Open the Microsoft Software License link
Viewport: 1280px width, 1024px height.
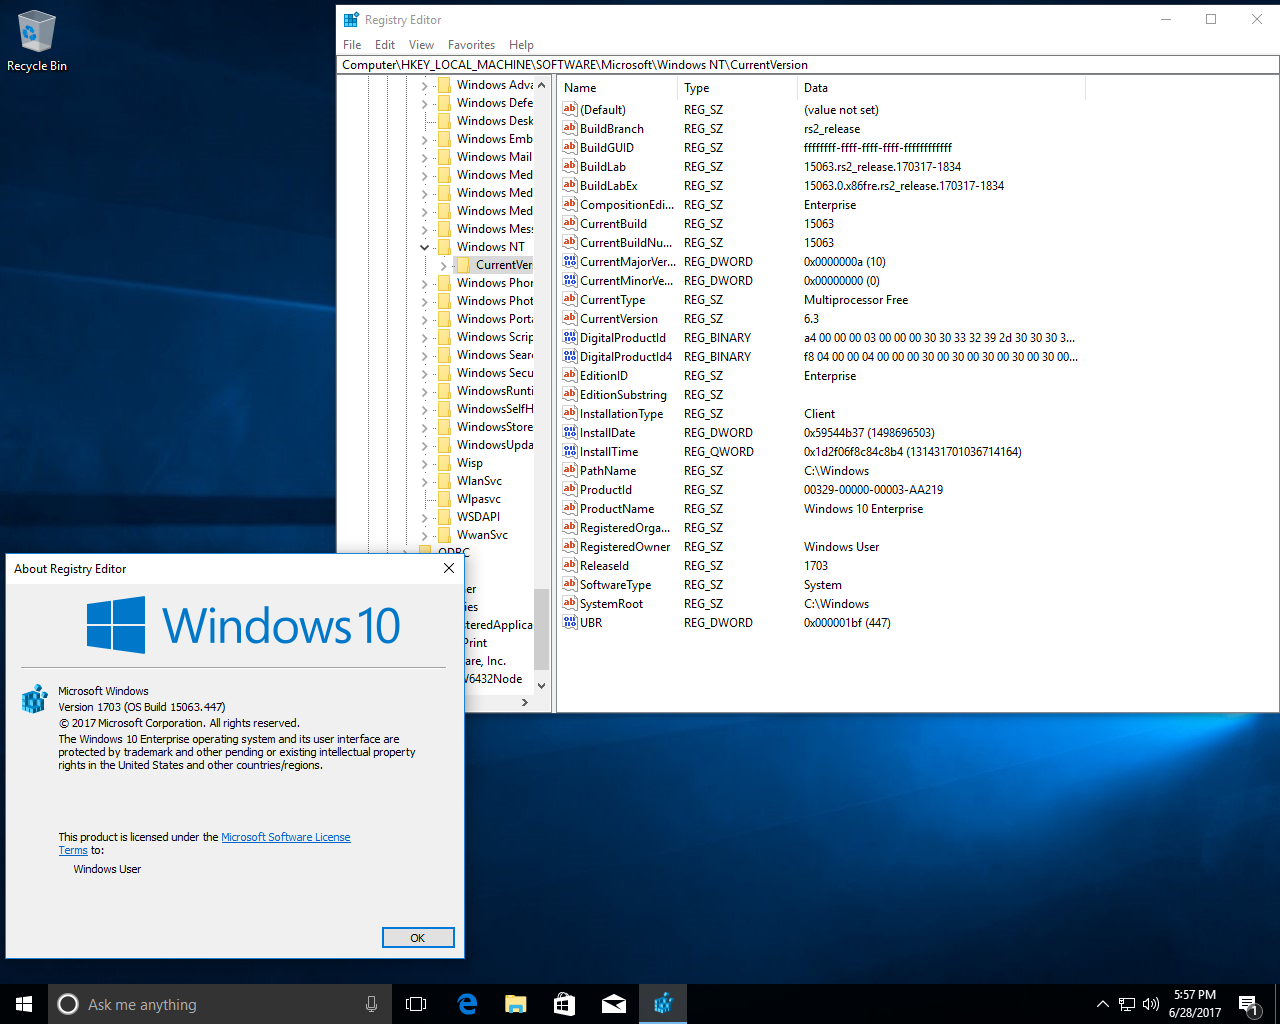coord(286,837)
